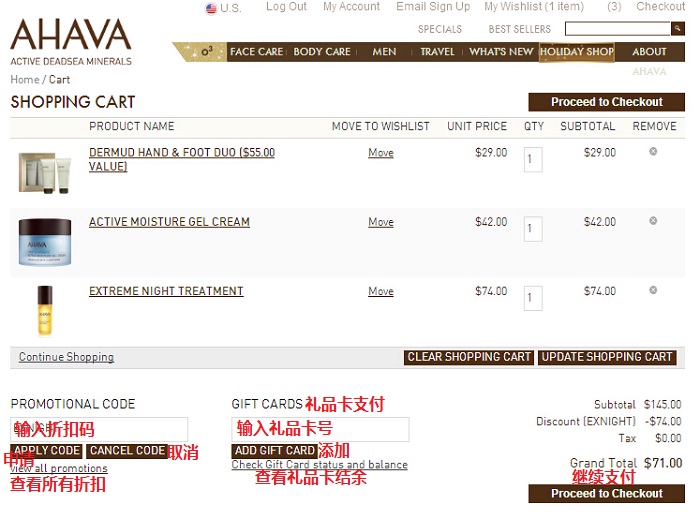Screen dimensions: 700x519
Task: Open My Account link
Action: tap(351, 7)
